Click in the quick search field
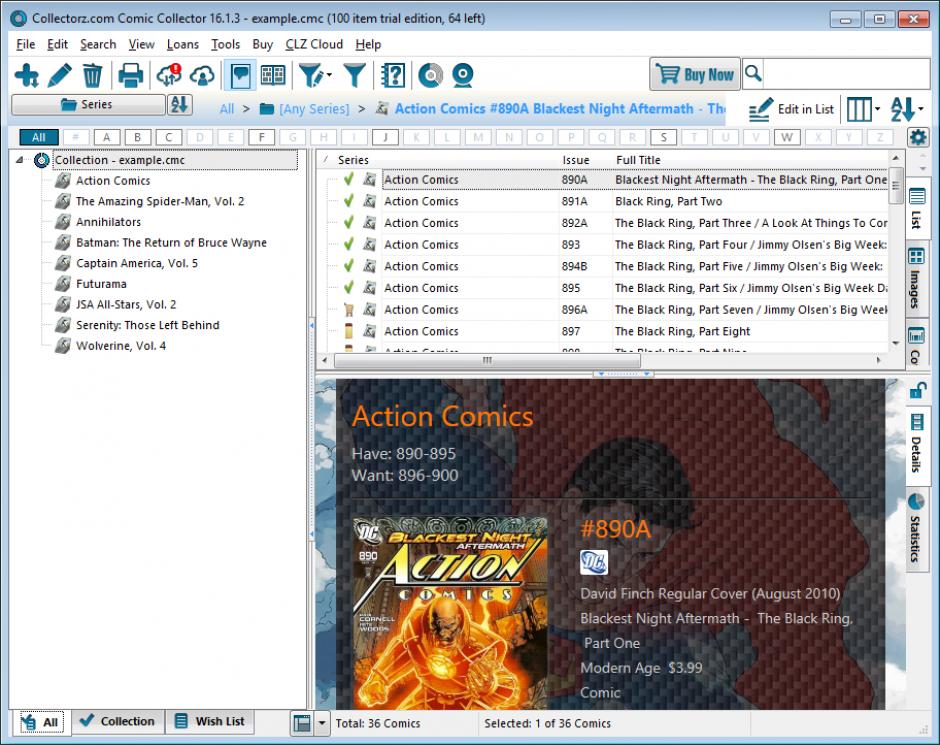The height and width of the screenshot is (745, 940). click(845, 74)
